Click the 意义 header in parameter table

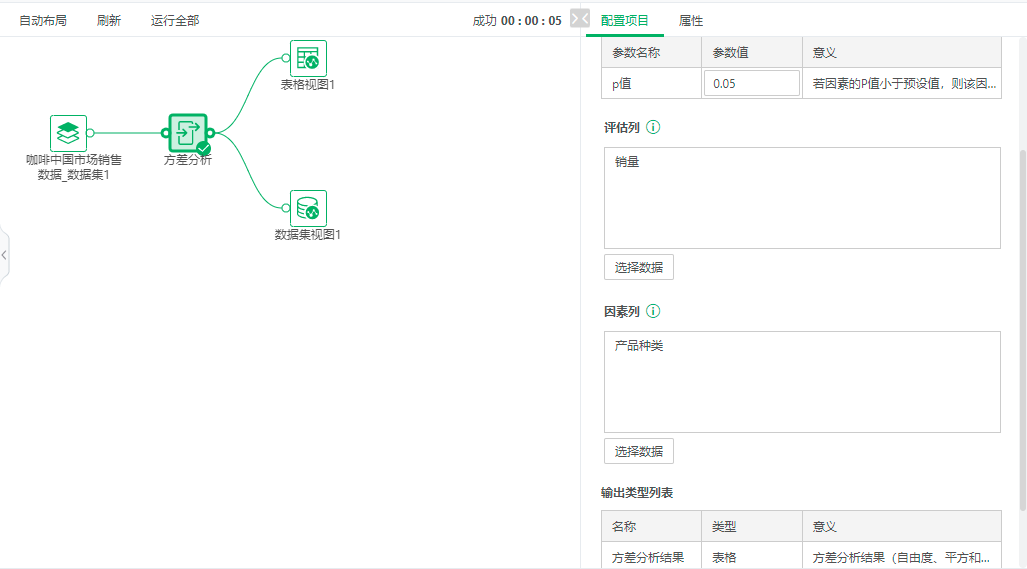pyautogui.click(x=902, y=52)
